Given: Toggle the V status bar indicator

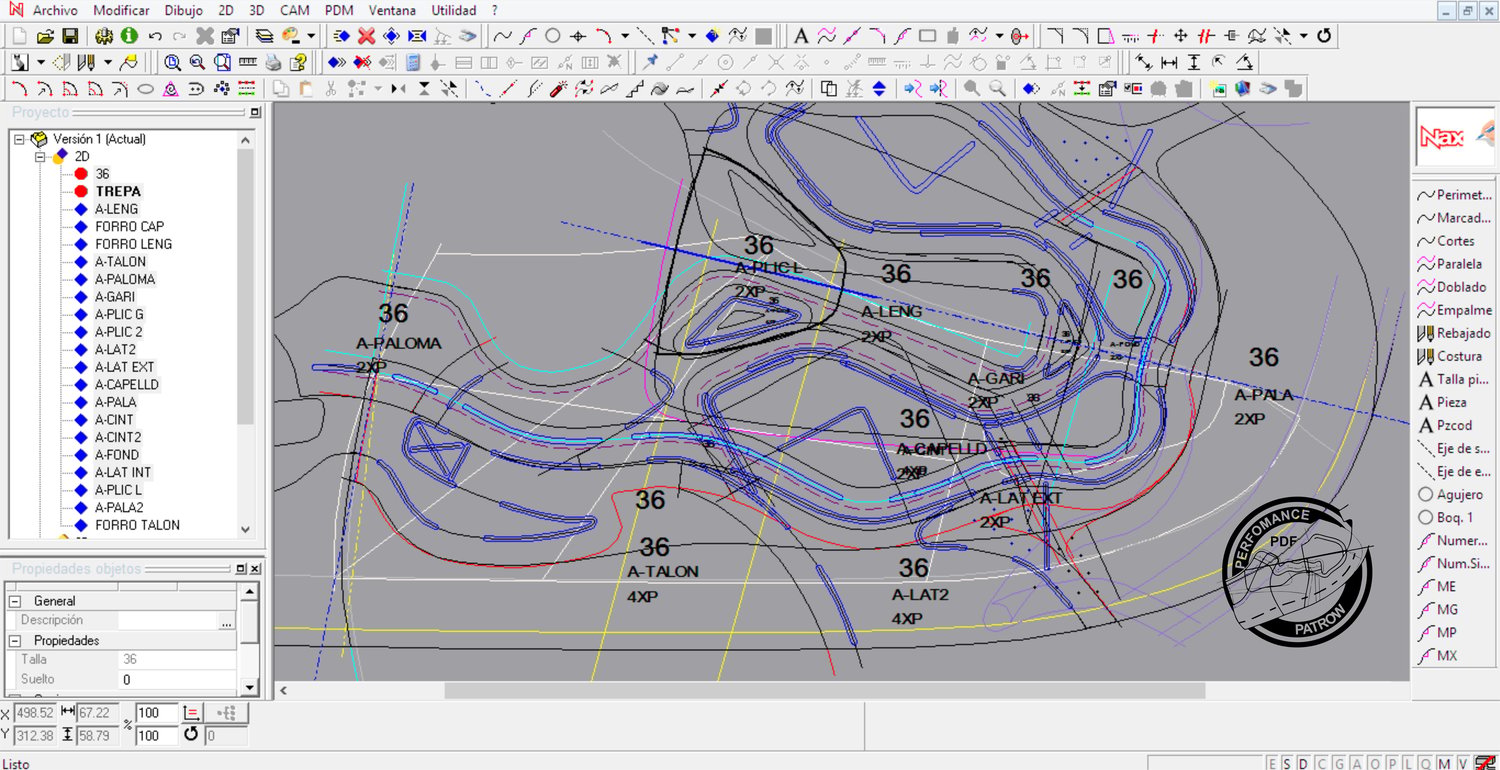Looking at the screenshot, I should point(1463,763).
